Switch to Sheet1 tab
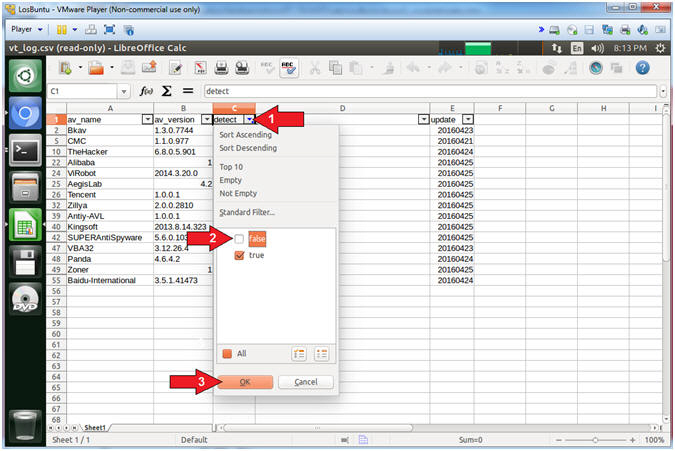Image resolution: width=675 pixels, height=451 pixels. (95, 427)
